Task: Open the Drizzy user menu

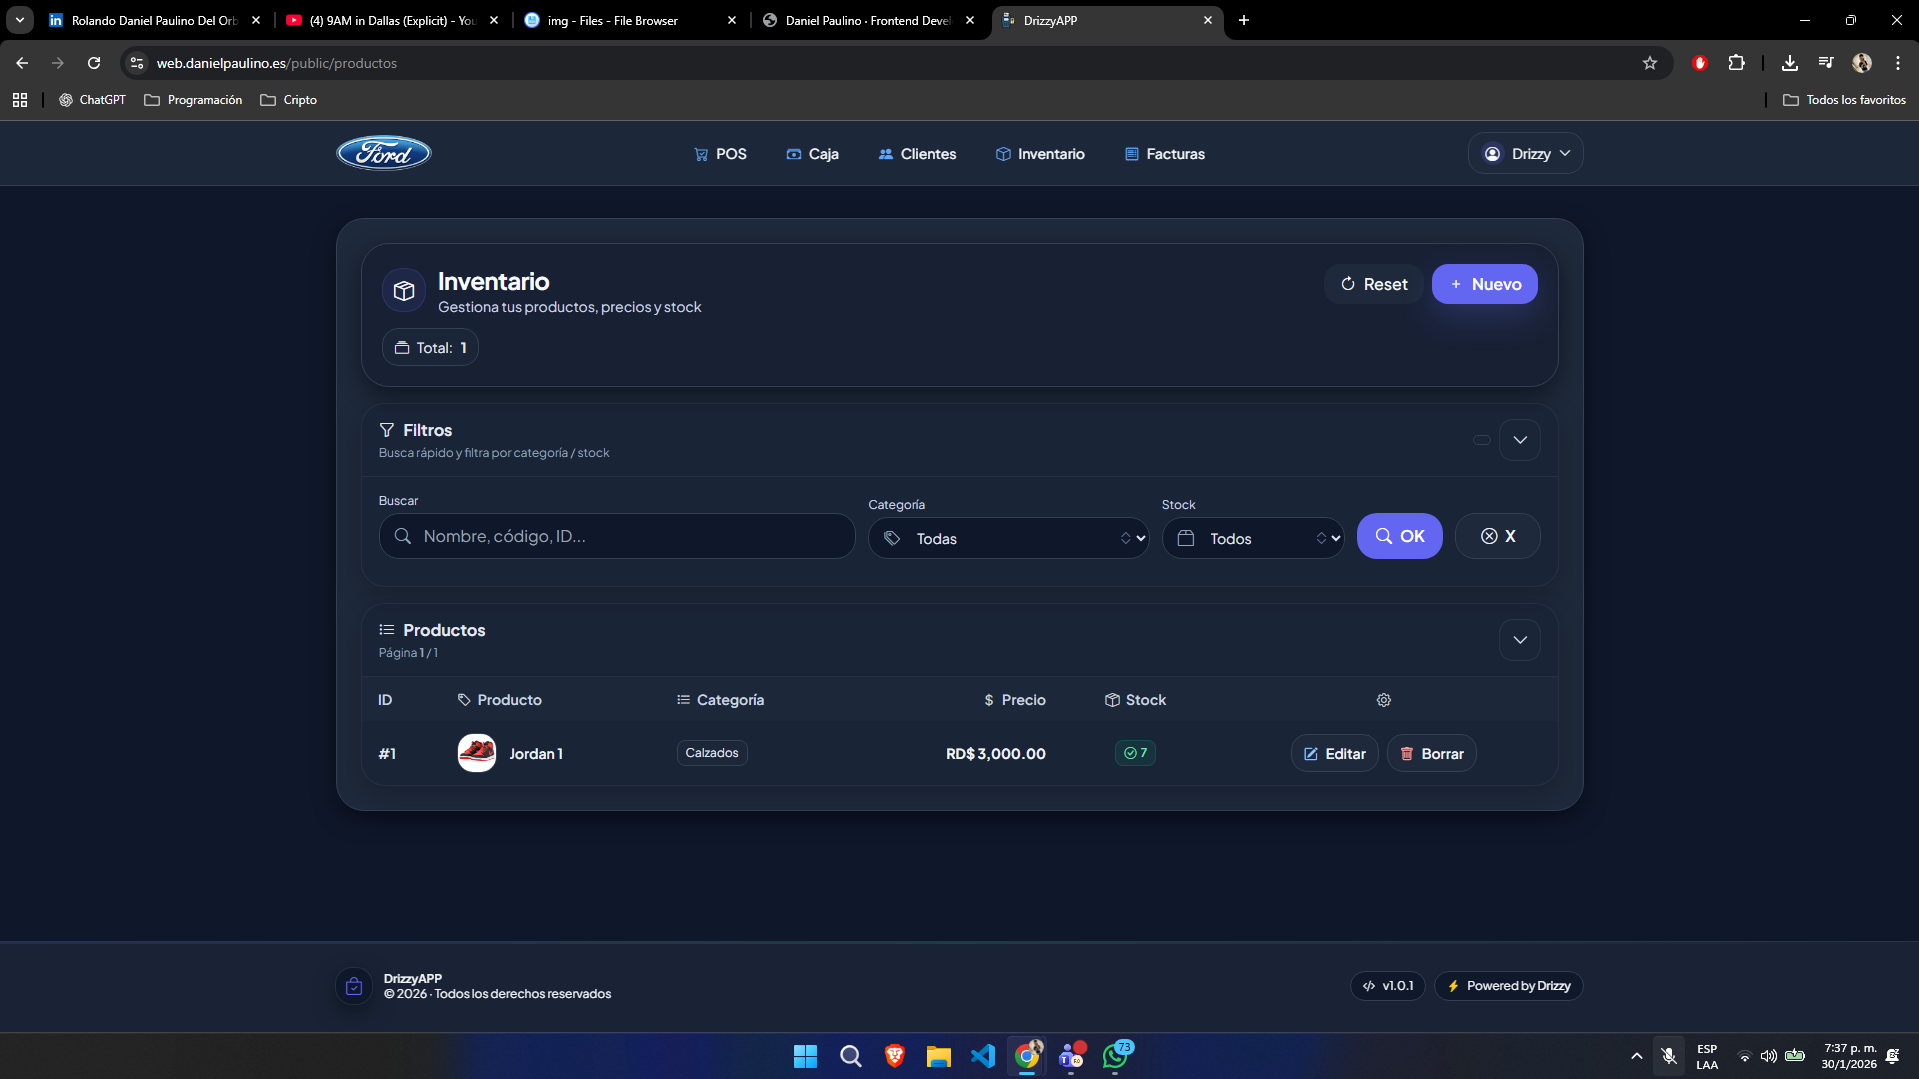Action: pyautogui.click(x=1525, y=154)
